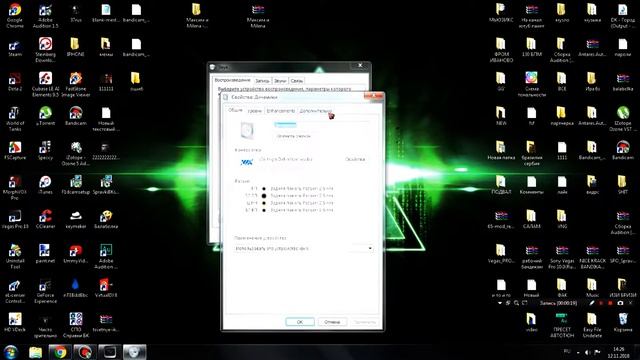640x360 pixels.
Task: Select Воспроизведение tab in Sound window
Action: point(232,80)
